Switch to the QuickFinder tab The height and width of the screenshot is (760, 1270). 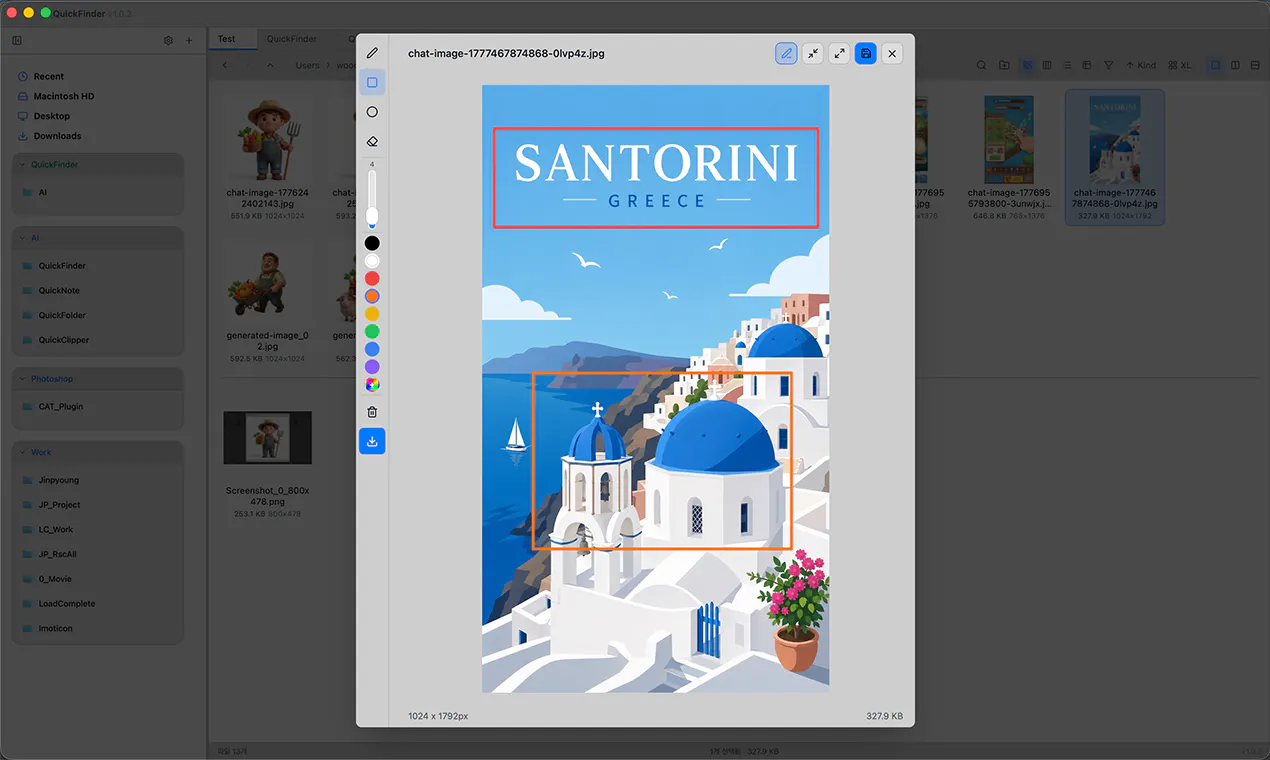coord(292,39)
